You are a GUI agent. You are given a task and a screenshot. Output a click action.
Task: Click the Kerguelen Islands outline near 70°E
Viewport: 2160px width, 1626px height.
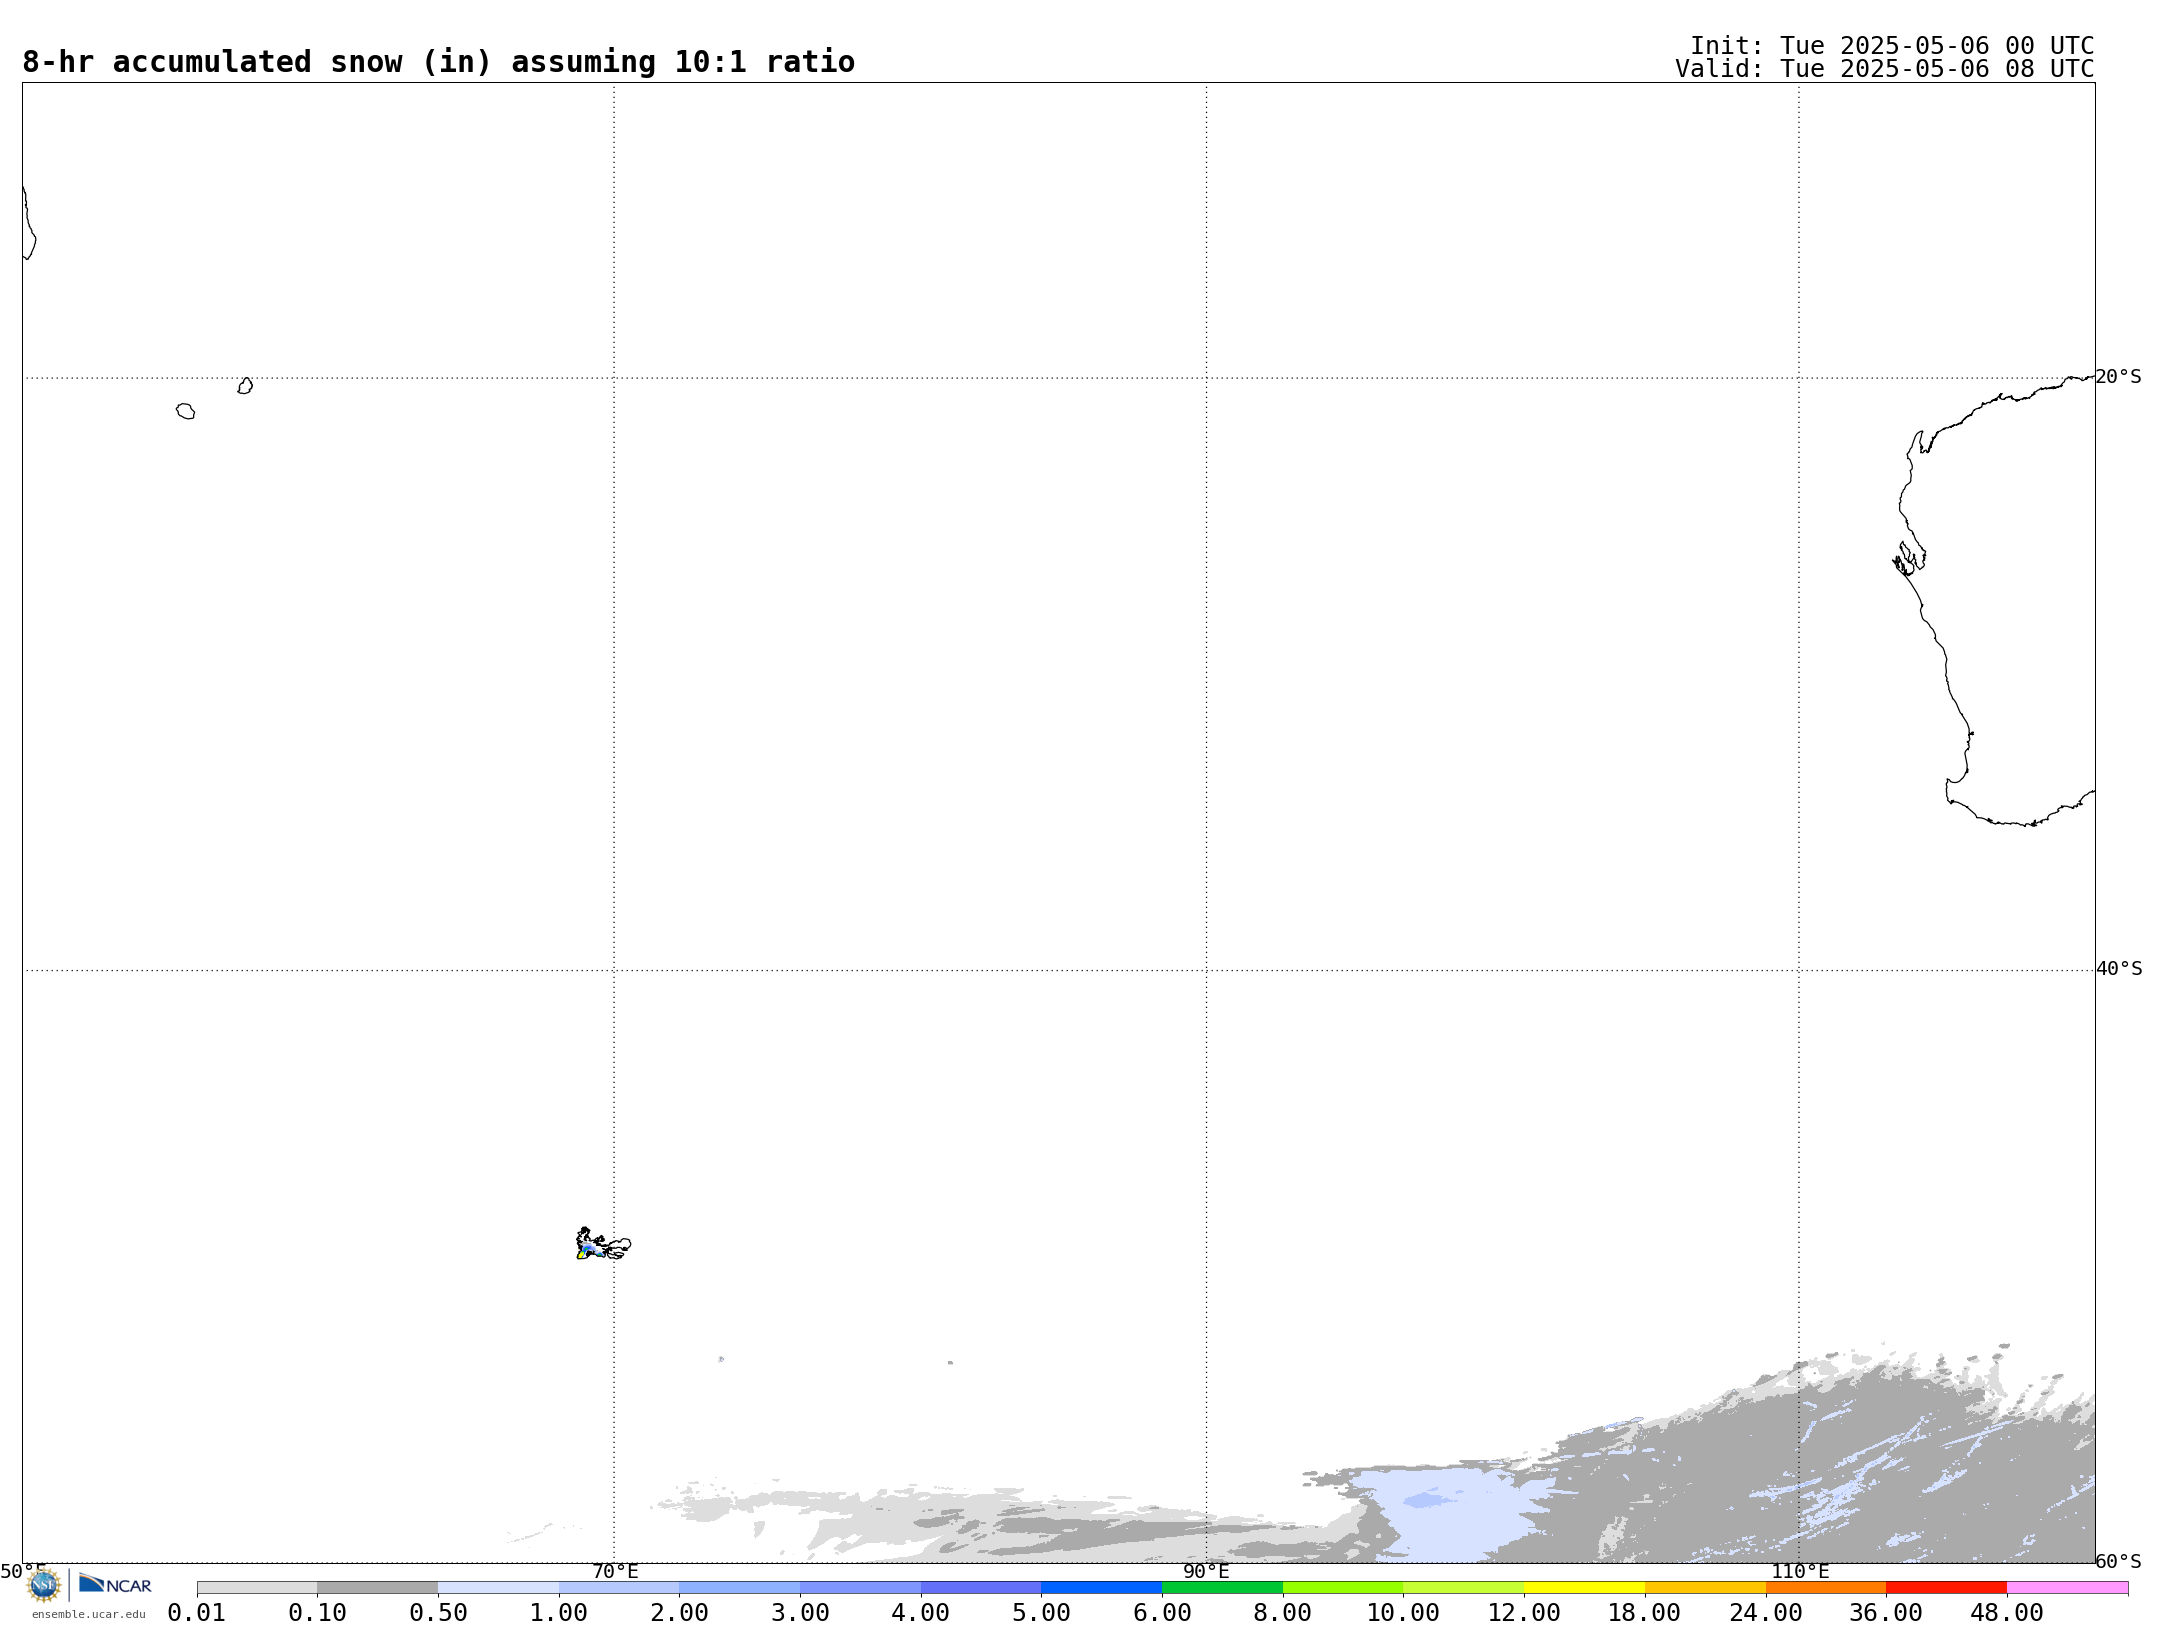(x=603, y=1244)
